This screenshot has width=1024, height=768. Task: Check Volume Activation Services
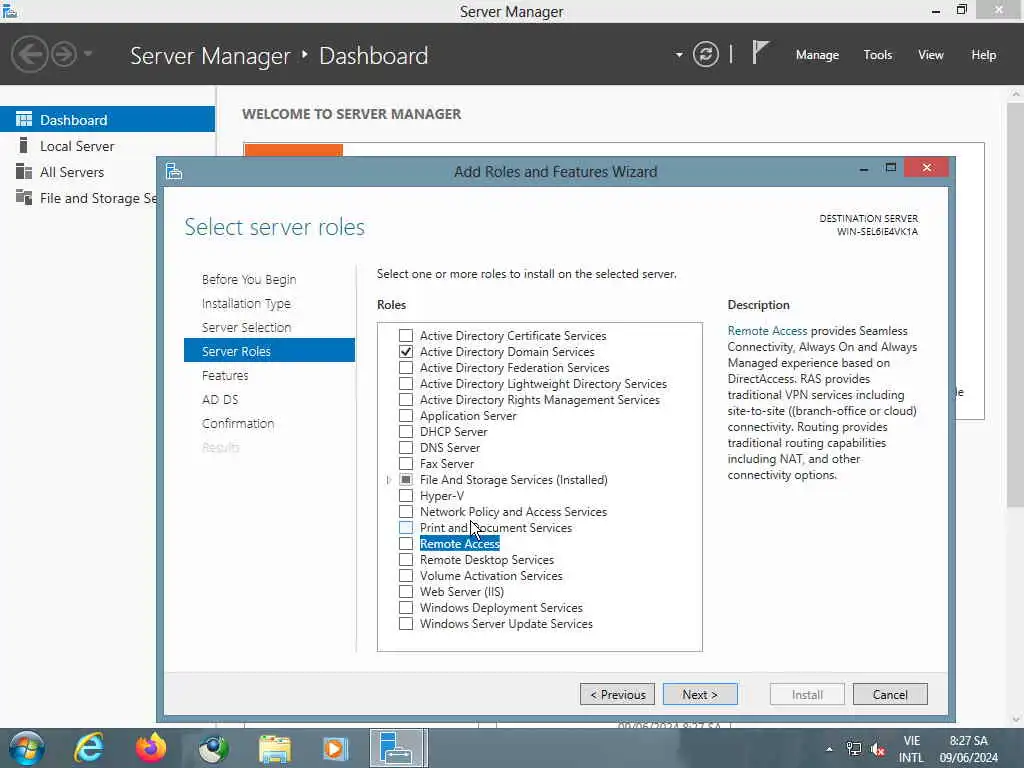tap(406, 575)
